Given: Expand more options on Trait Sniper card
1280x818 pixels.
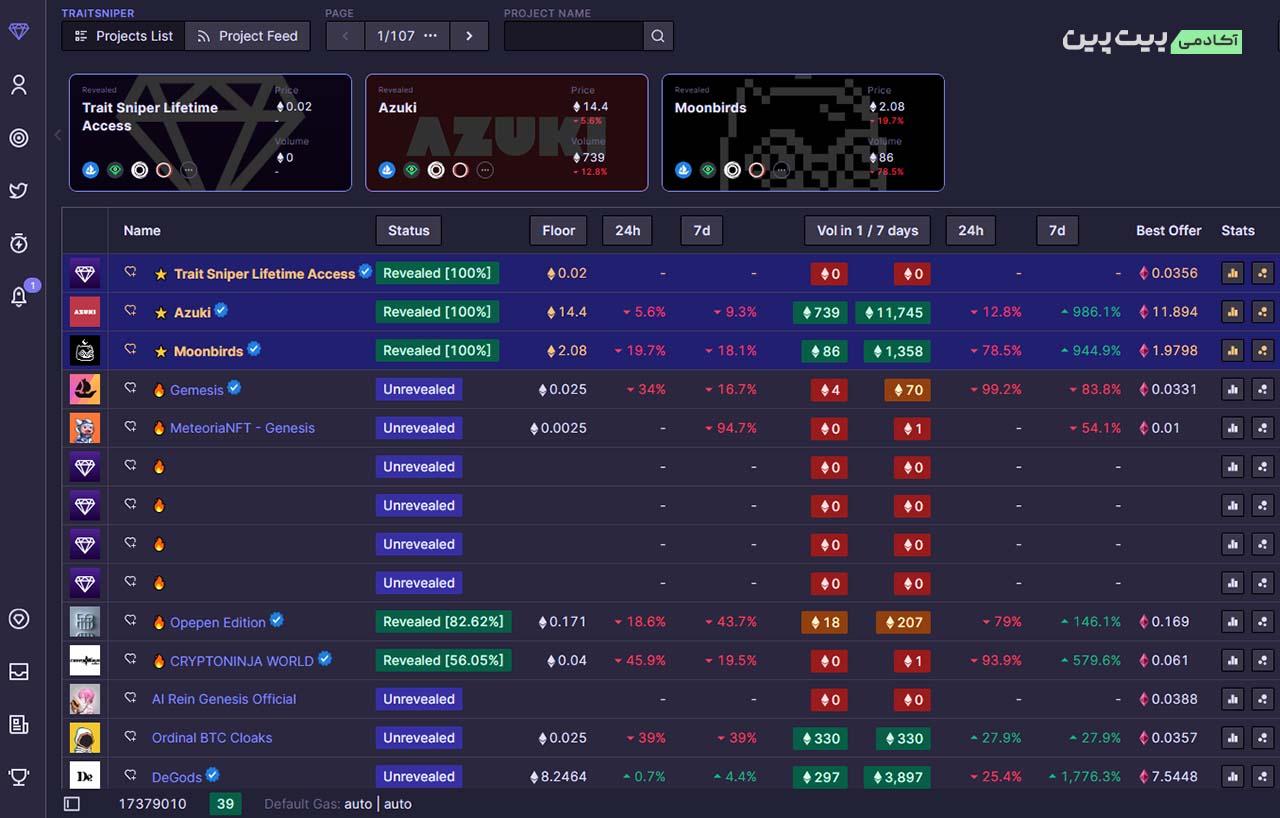Looking at the screenshot, I should click(188, 170).
